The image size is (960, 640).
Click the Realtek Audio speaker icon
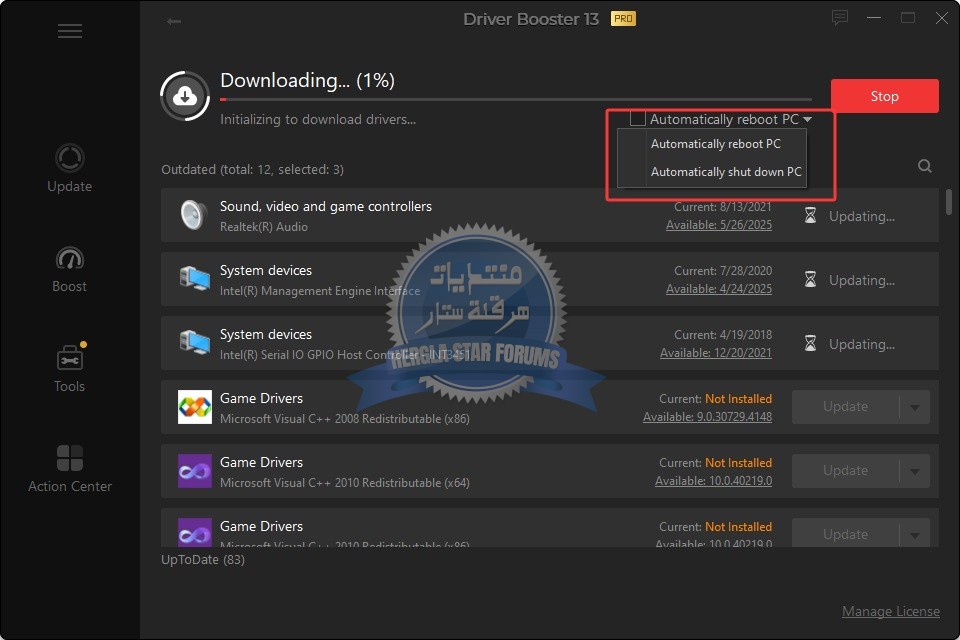pyautogui.click(x=193, y=216)
